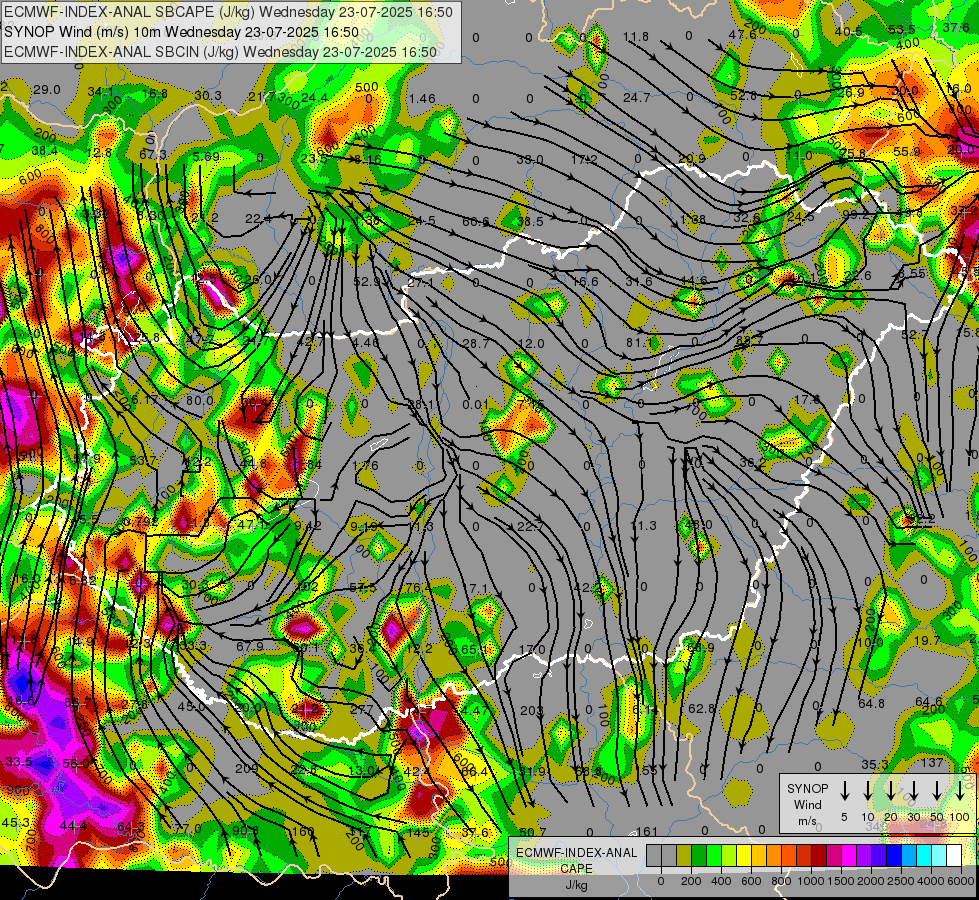Click the map value 24.7

(x=636, y=97)
